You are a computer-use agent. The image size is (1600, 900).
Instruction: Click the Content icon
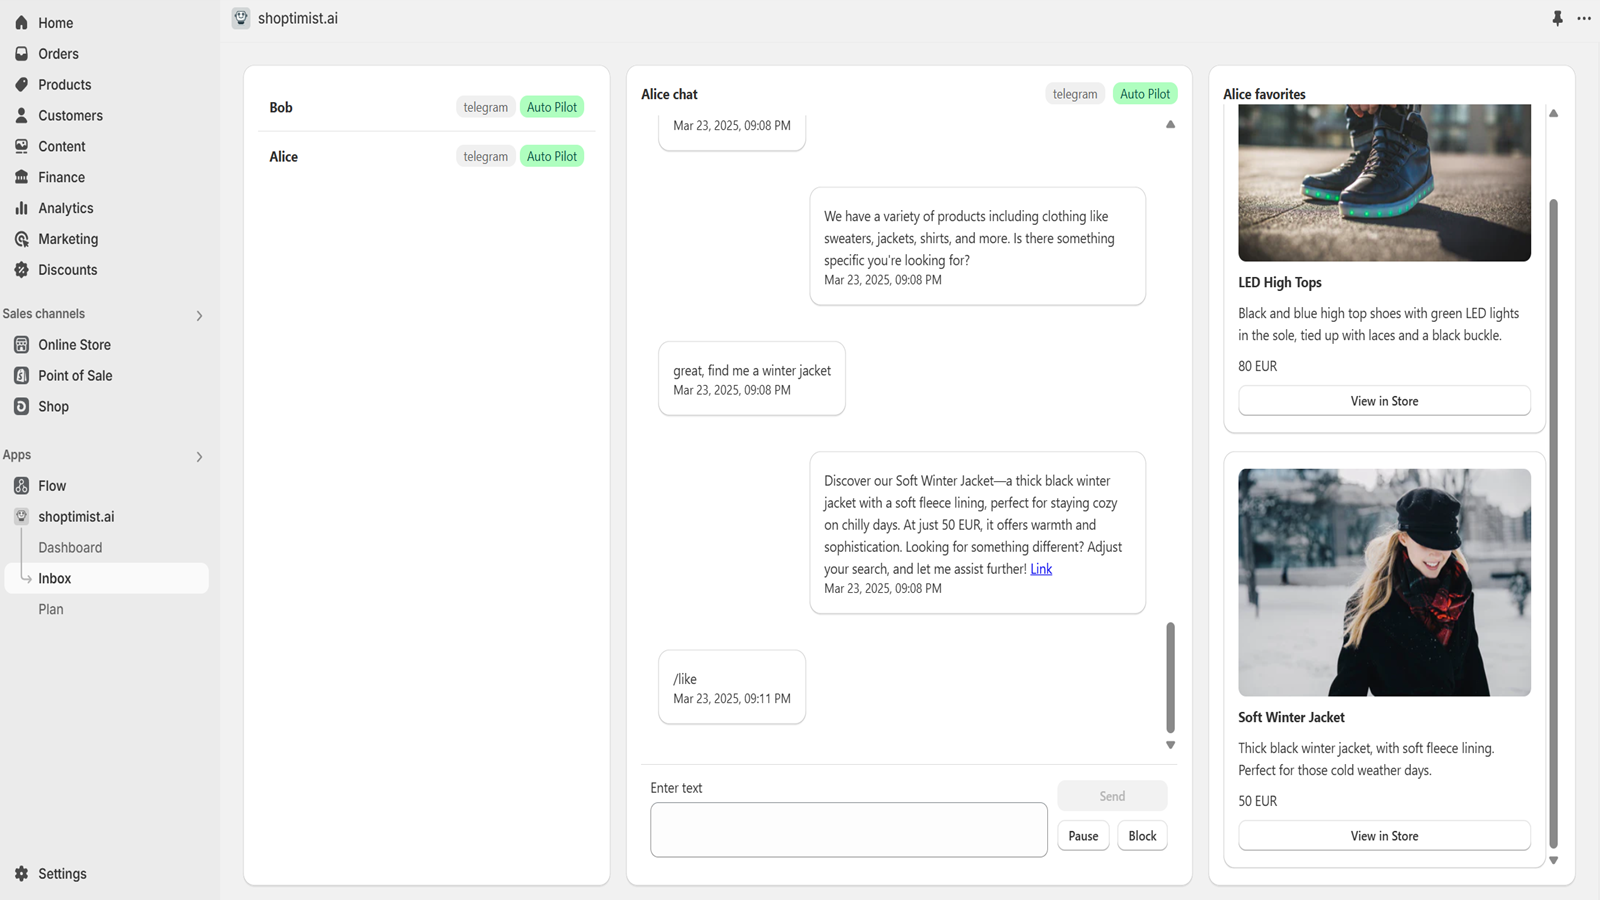[x=22, y=146]
